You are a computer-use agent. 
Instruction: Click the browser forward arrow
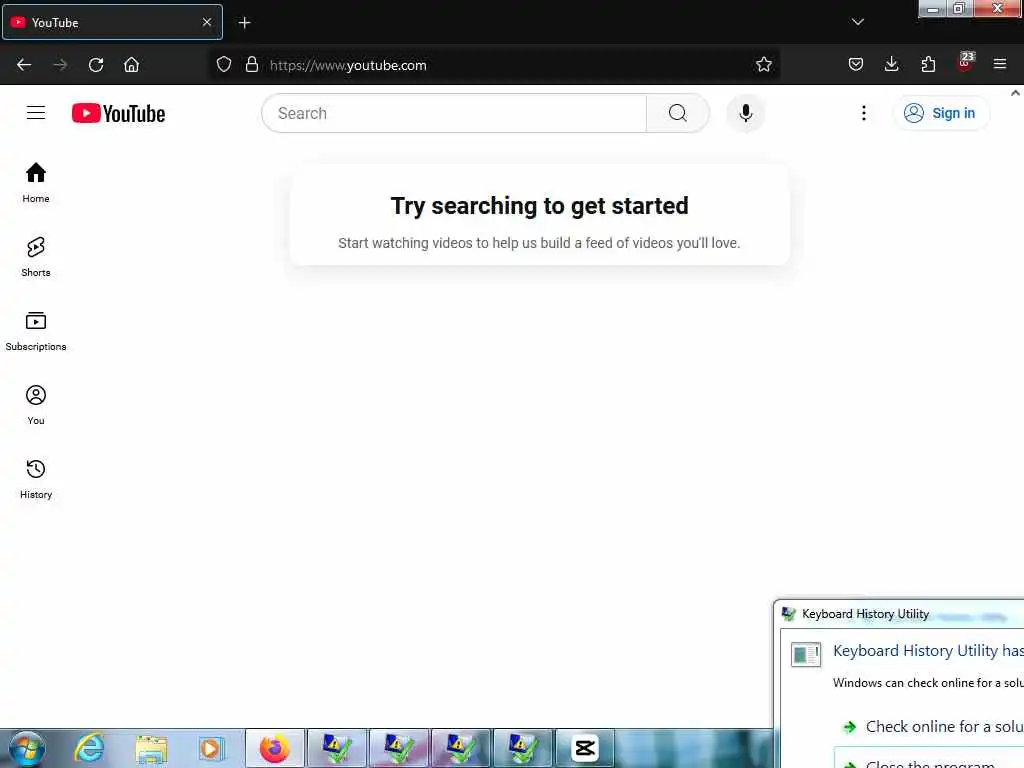(x=60, y=65)
